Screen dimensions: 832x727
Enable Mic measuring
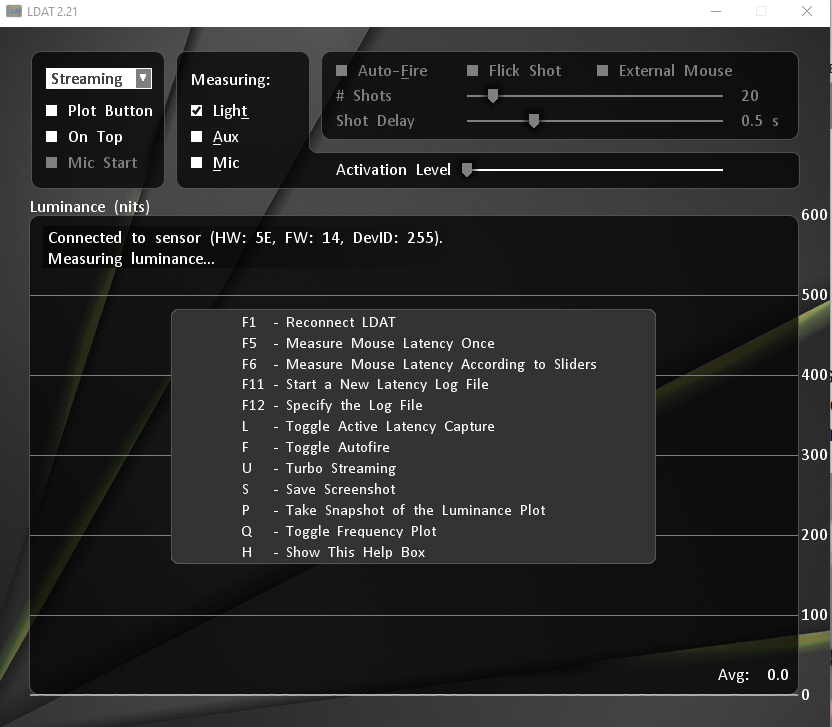(196, 162)
